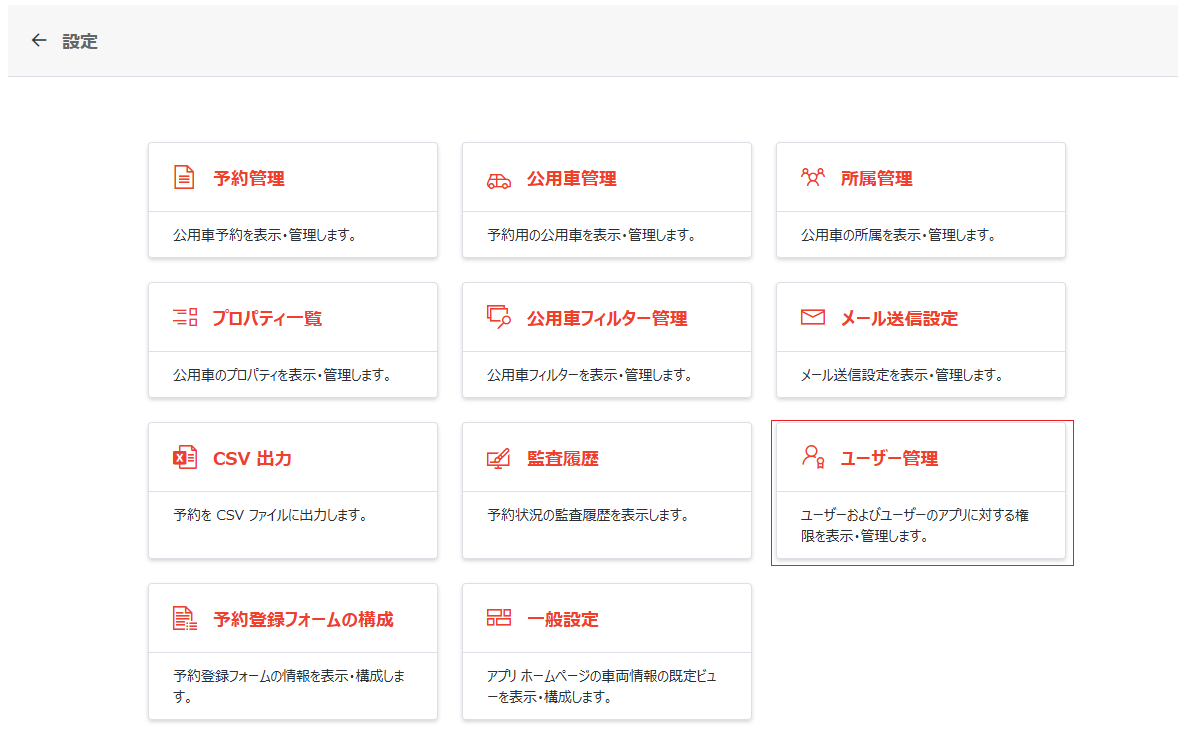Click the 公用車フィルター管理 filter icon
Viewport: 1178px width, 750px height.
pos(499,317)
